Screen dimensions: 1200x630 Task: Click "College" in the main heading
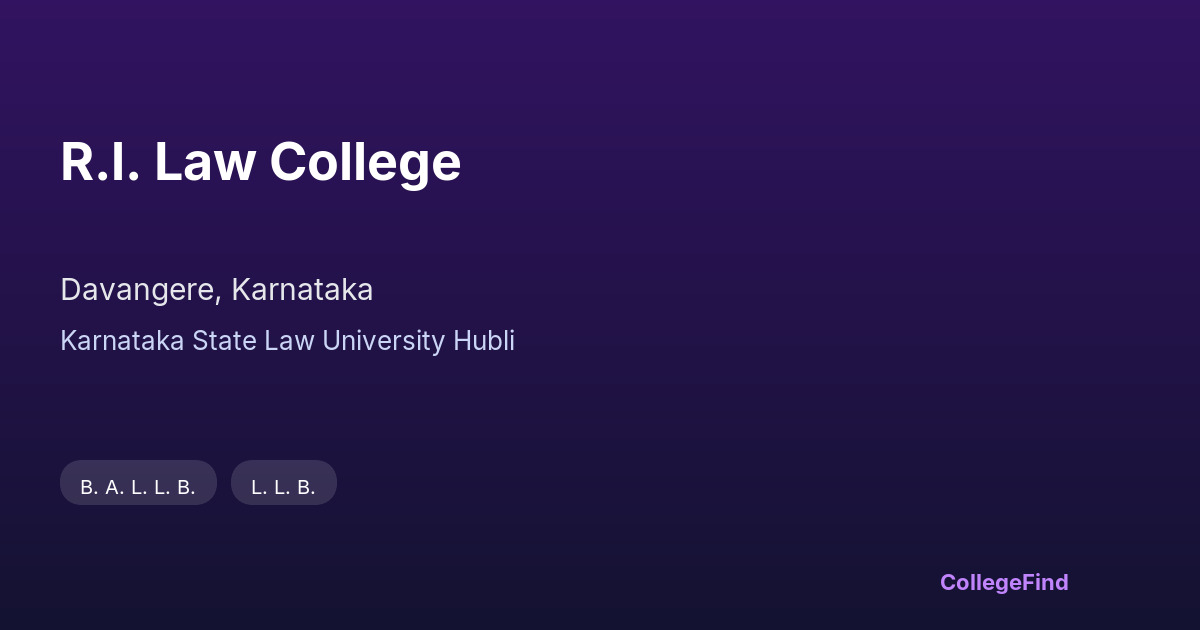click(x=365, y=162)
